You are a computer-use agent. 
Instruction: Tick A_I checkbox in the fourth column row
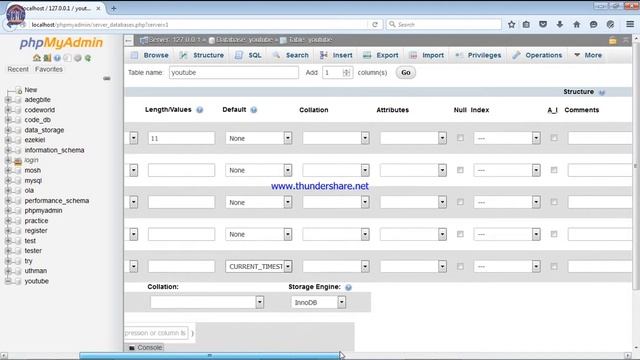(x=554, y=234)
